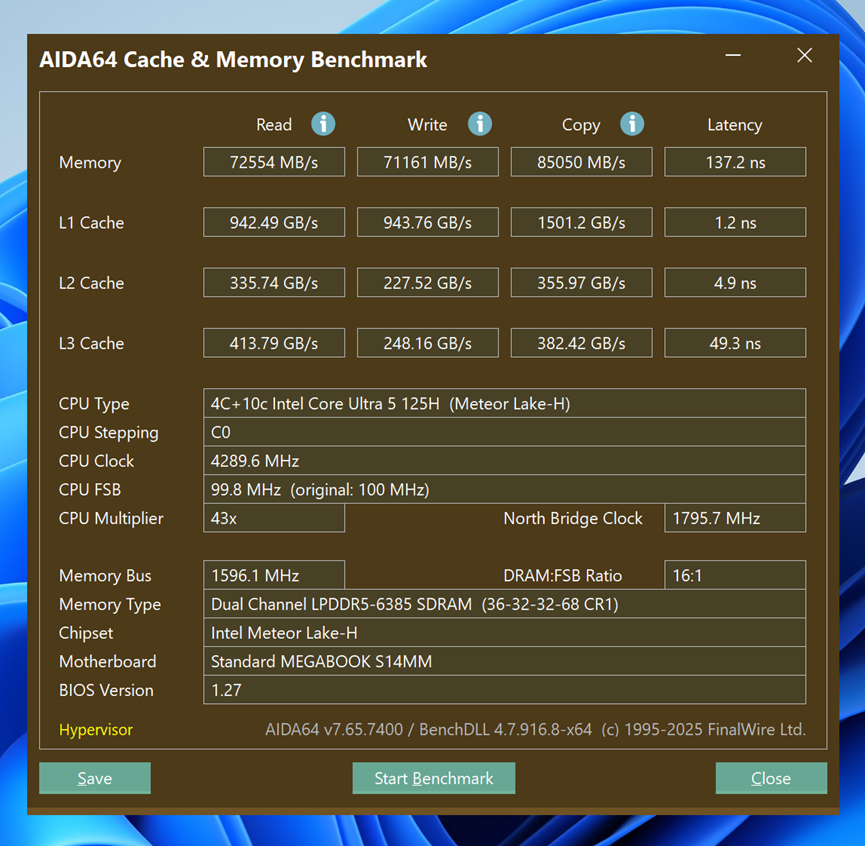This screenshot has height=846, width=865.
Task: Click the L1 Cache Copy 1501.2 GB/s box
Action: 581,222
